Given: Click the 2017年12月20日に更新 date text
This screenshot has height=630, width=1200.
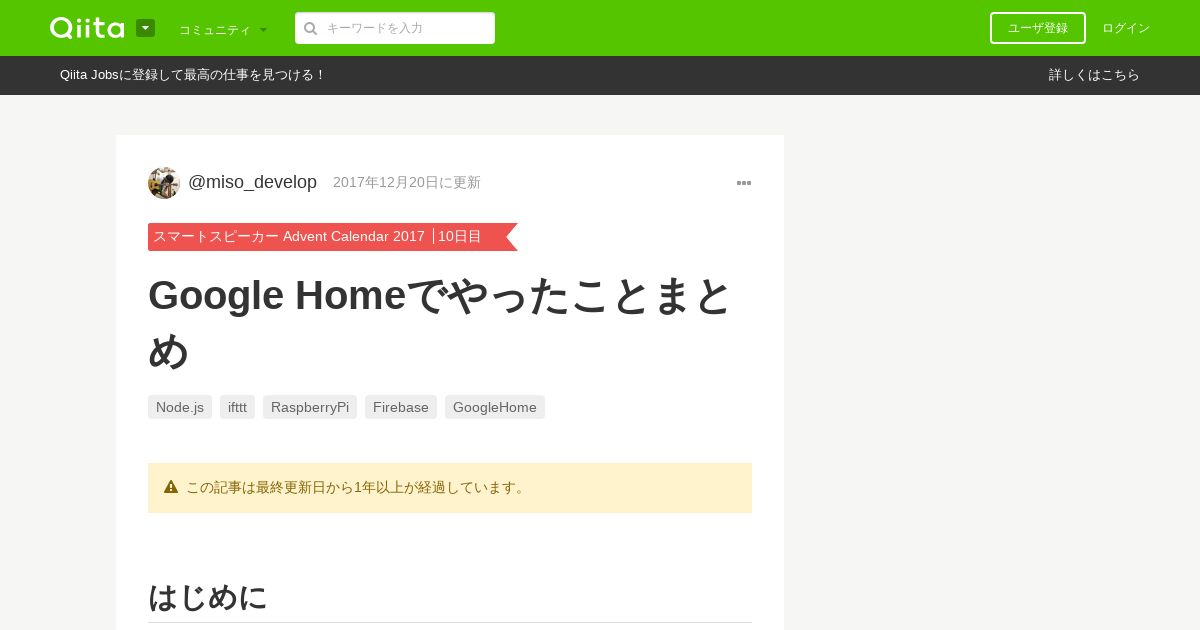Looking at the screenshot, I should click(x=407, y=182).
